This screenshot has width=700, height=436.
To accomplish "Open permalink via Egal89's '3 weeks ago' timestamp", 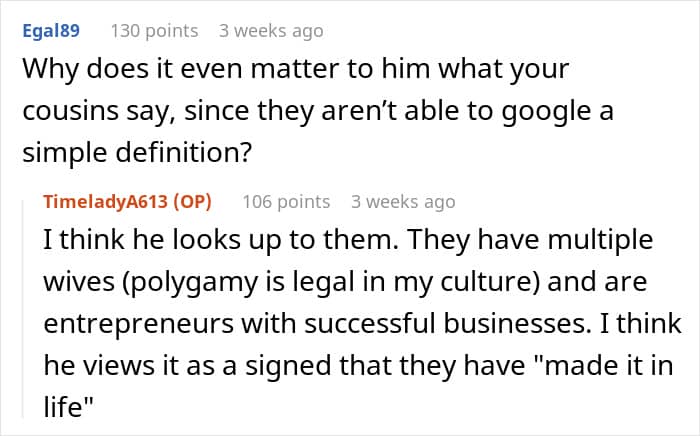I will tap(271, 31).
